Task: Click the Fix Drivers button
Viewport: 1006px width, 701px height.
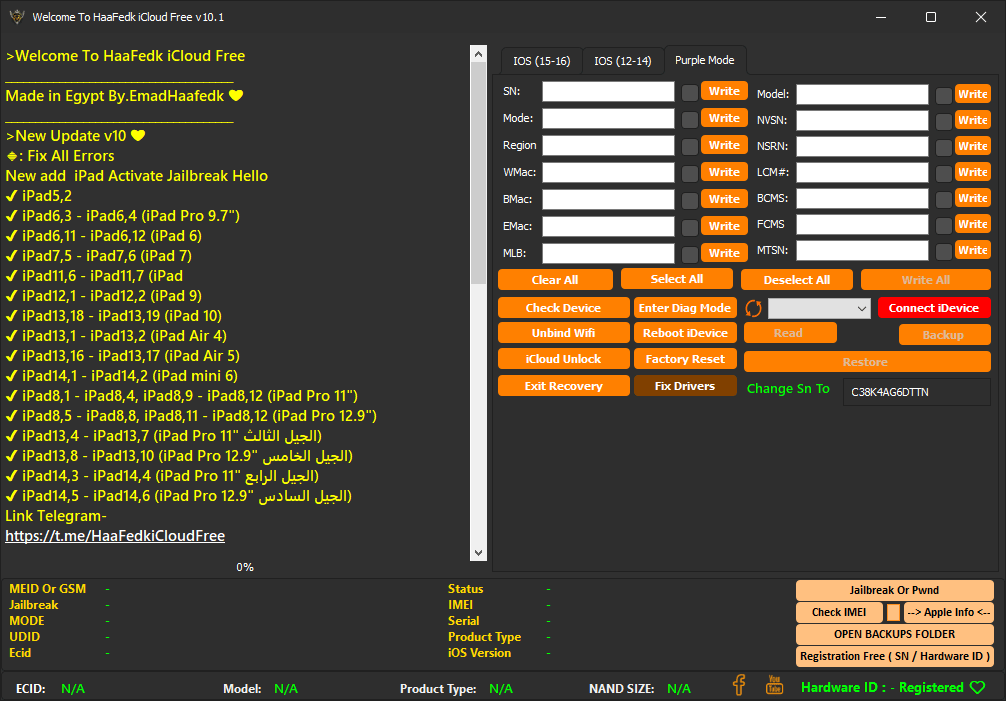Action: pyautogui.click(x=685, y=386)
